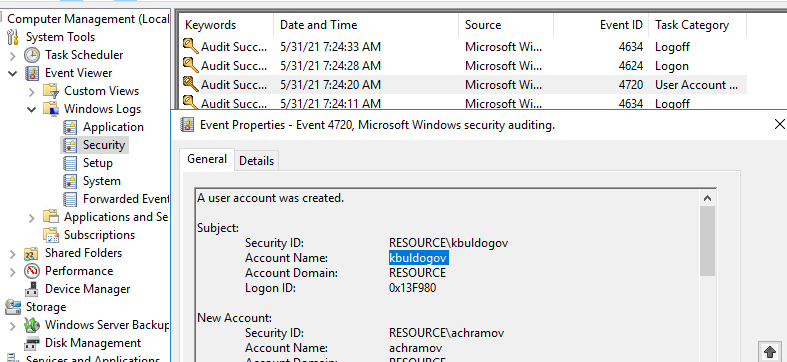Viewport: 787px width, 362px height.
Task: Click highlighted Account Name kbuldogov
Action: coord(419,258)
